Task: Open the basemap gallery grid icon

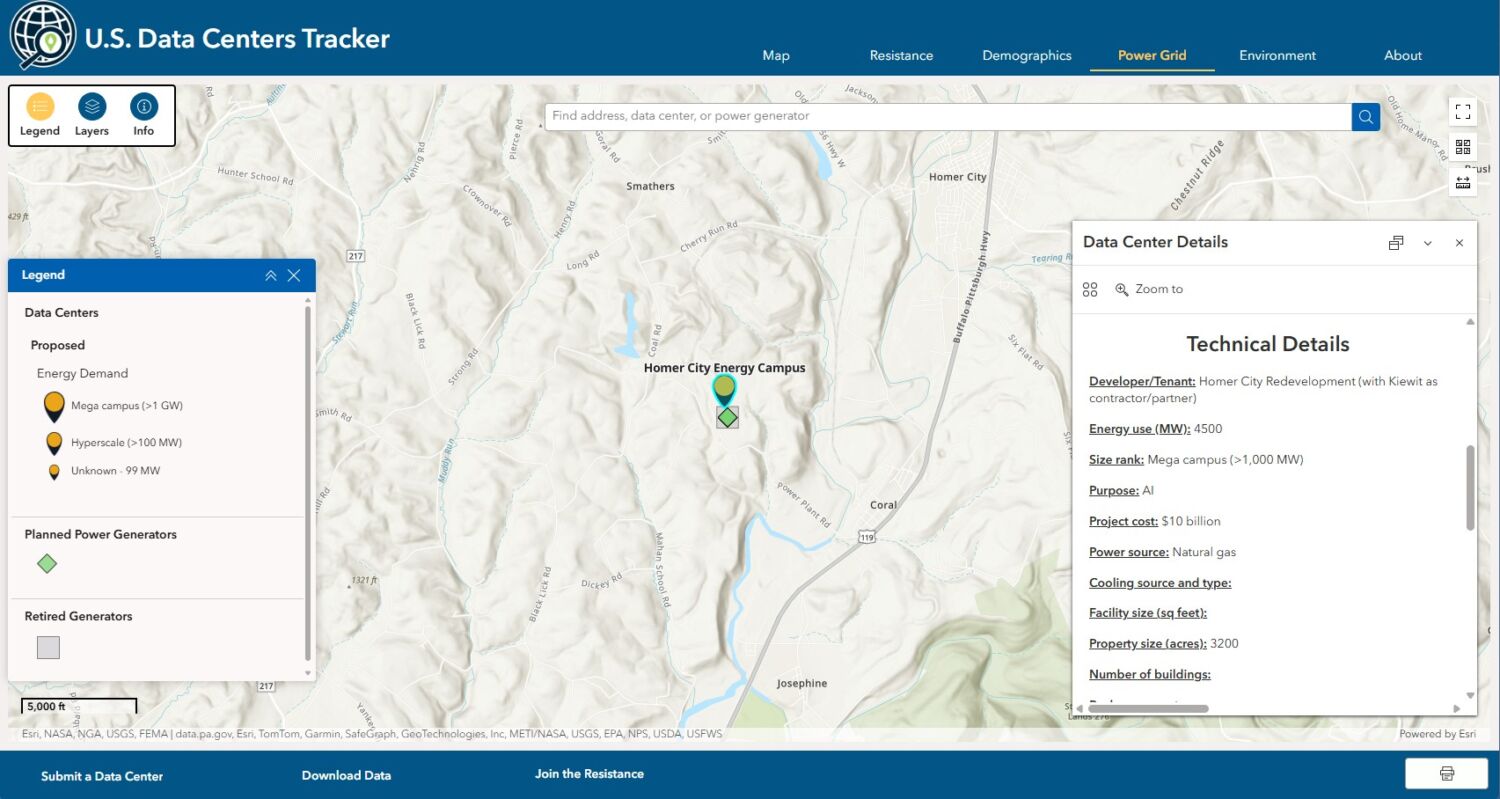Action: point(1463,147)
